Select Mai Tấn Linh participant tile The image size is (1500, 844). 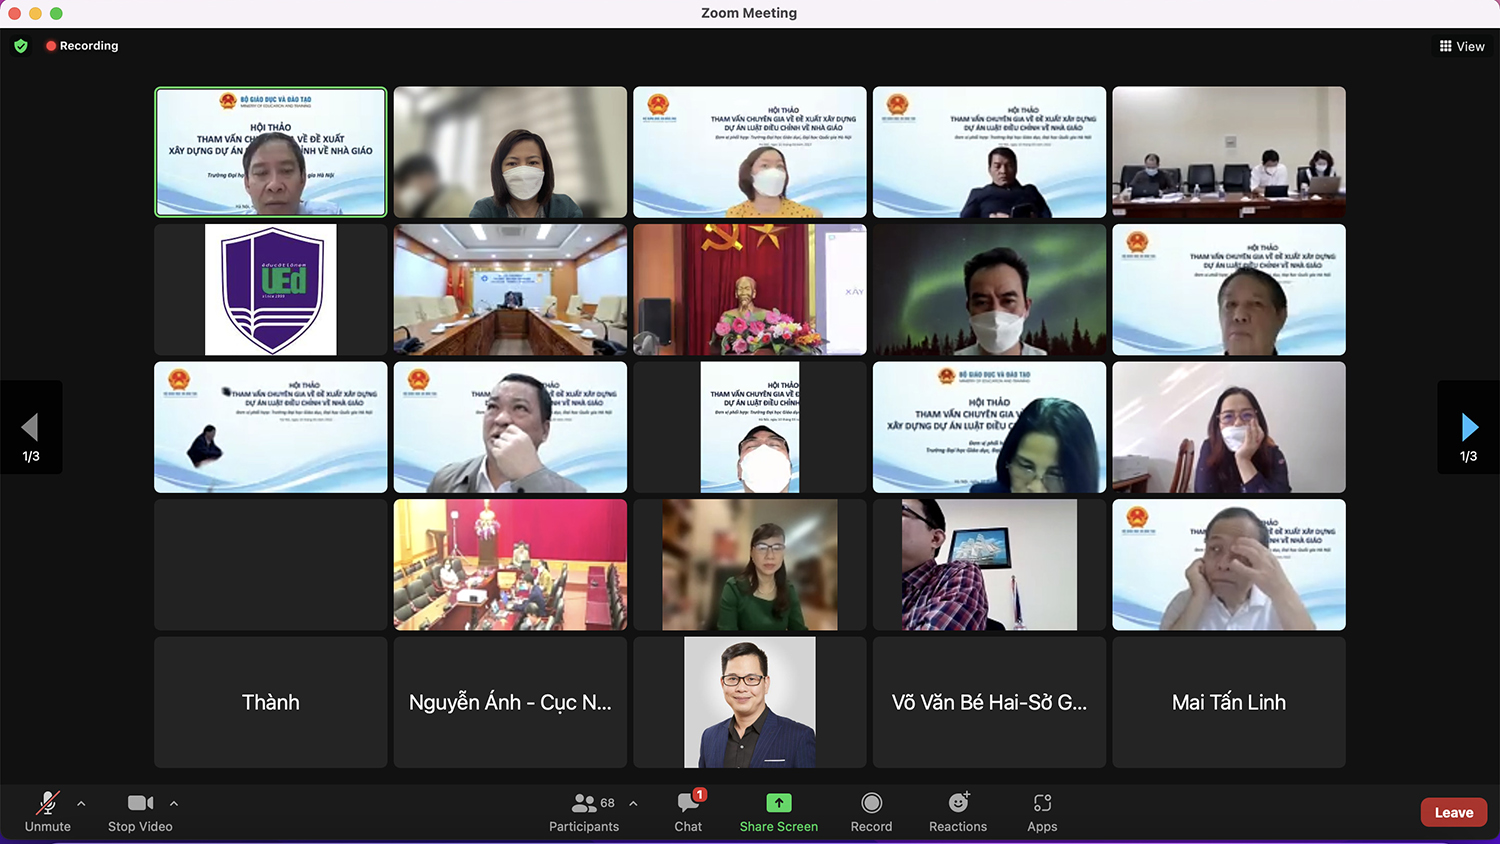[1228, 702]
